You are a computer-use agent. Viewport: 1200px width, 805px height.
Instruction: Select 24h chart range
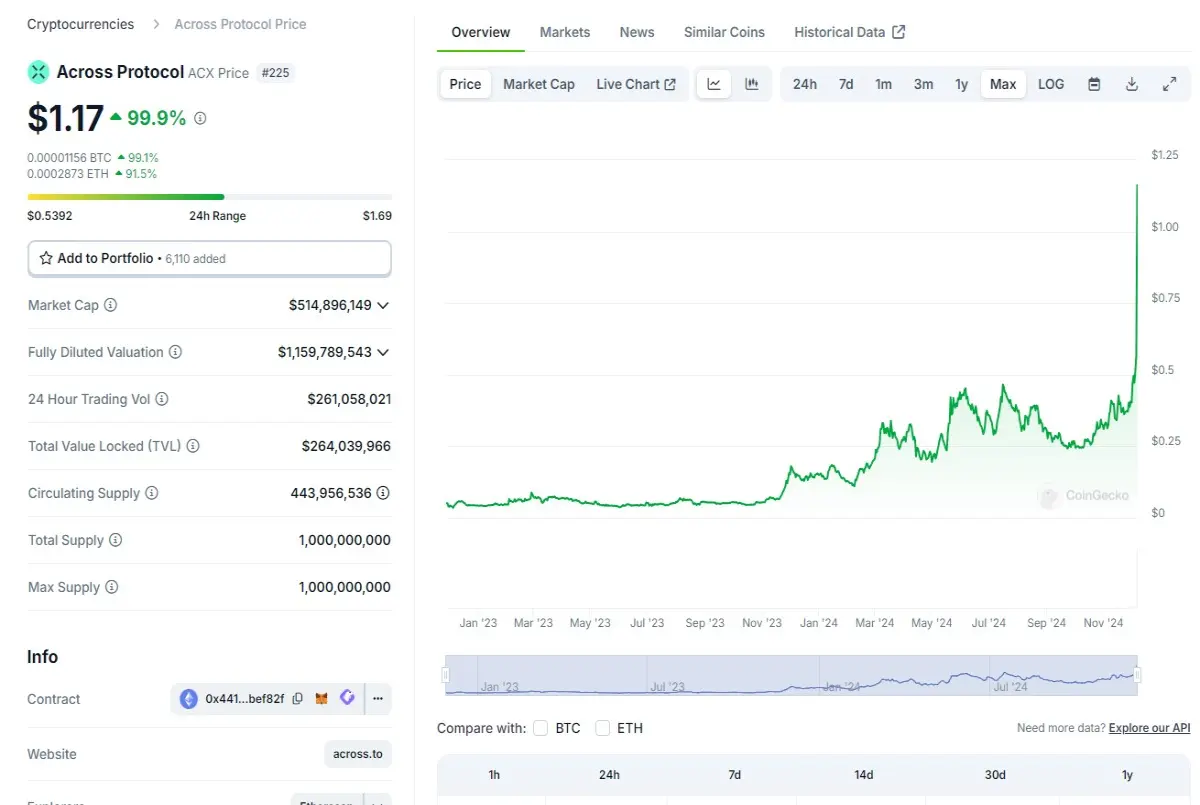805,84
